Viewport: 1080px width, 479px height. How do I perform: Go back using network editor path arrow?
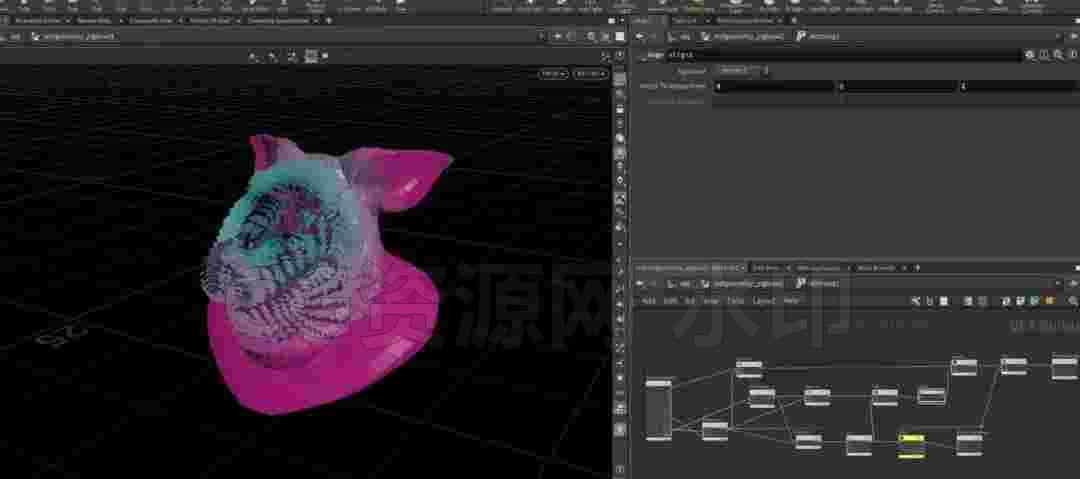(640, 283)
